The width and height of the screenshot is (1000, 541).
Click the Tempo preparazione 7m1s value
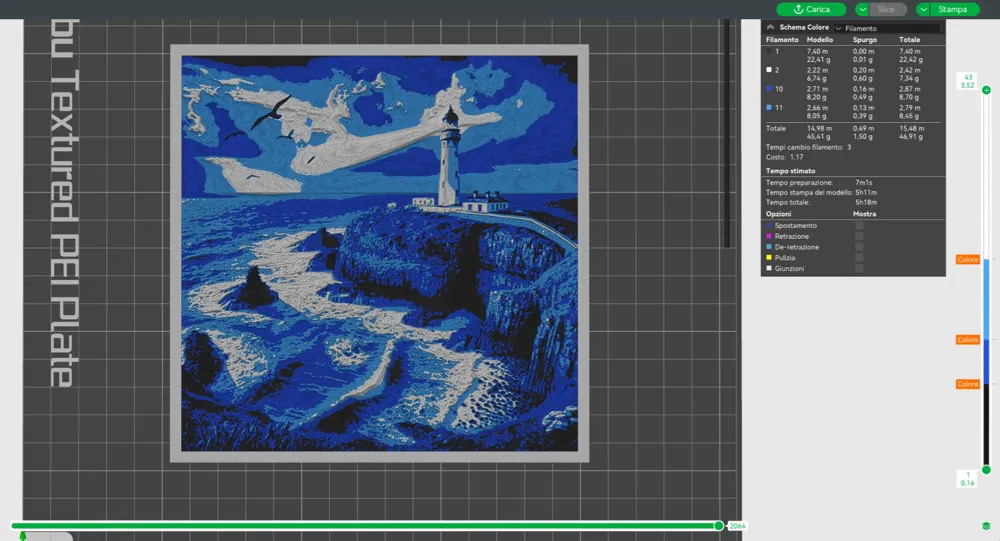864,182
